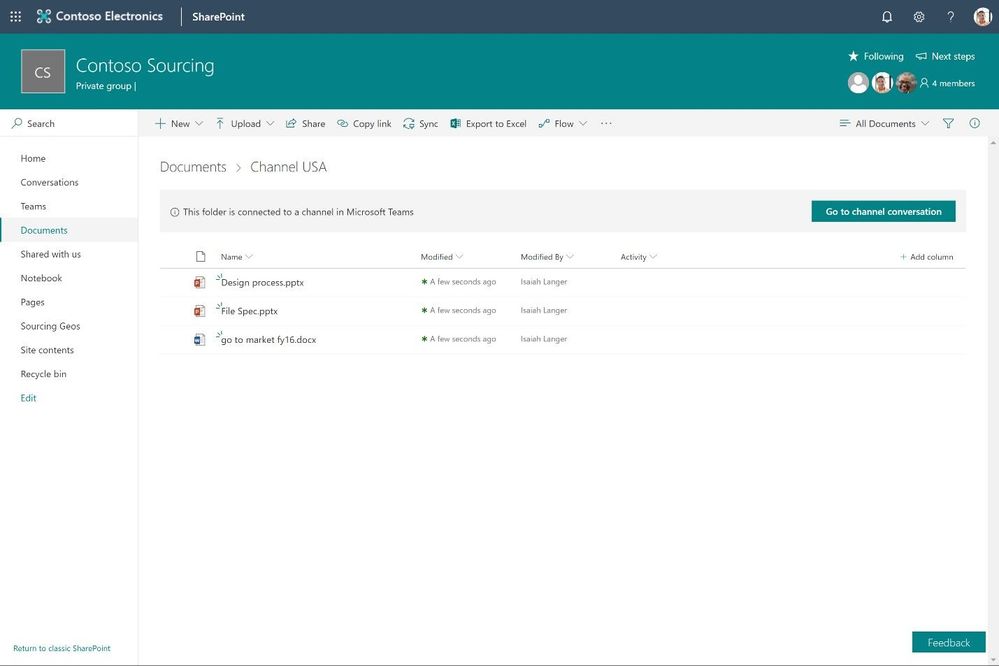Open Site contents in the left navigation
Screen dimensions: 999x666
47,350
